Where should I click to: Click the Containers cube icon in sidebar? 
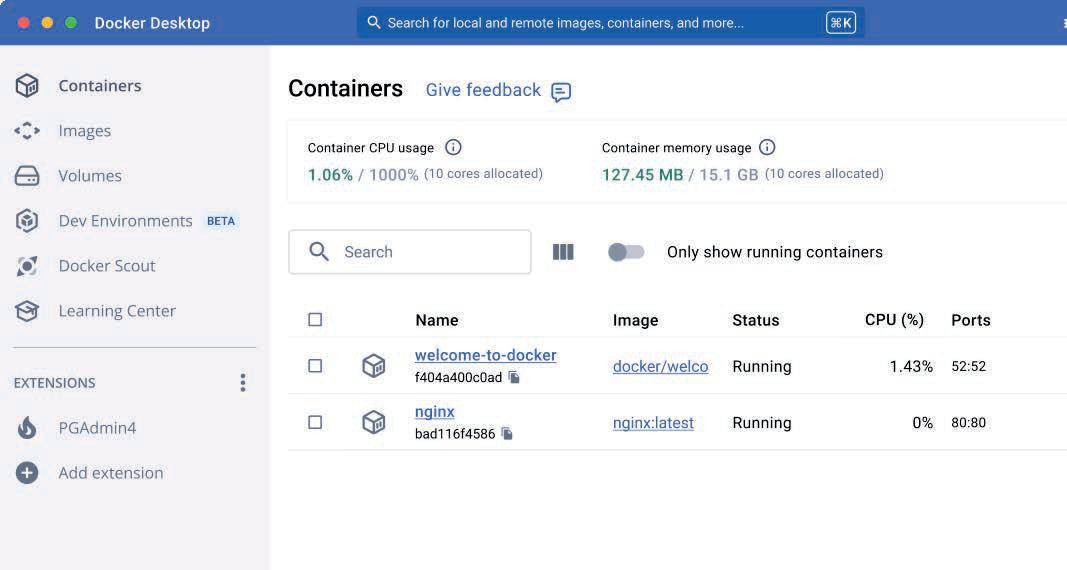(27, 86)
